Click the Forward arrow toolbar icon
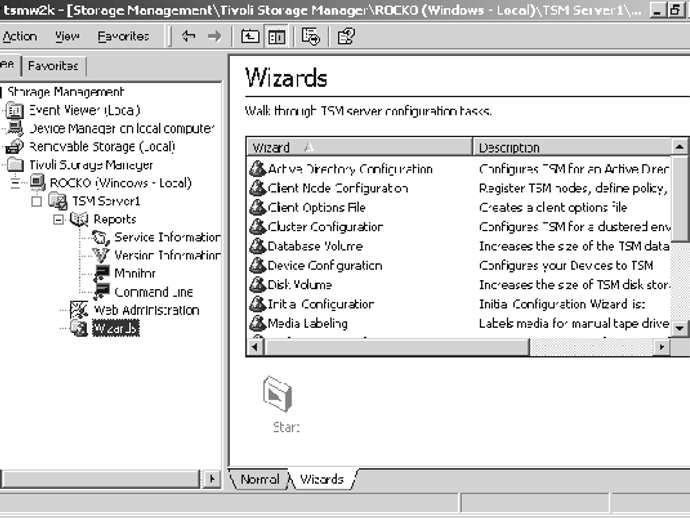 click(x=214, y=36)
